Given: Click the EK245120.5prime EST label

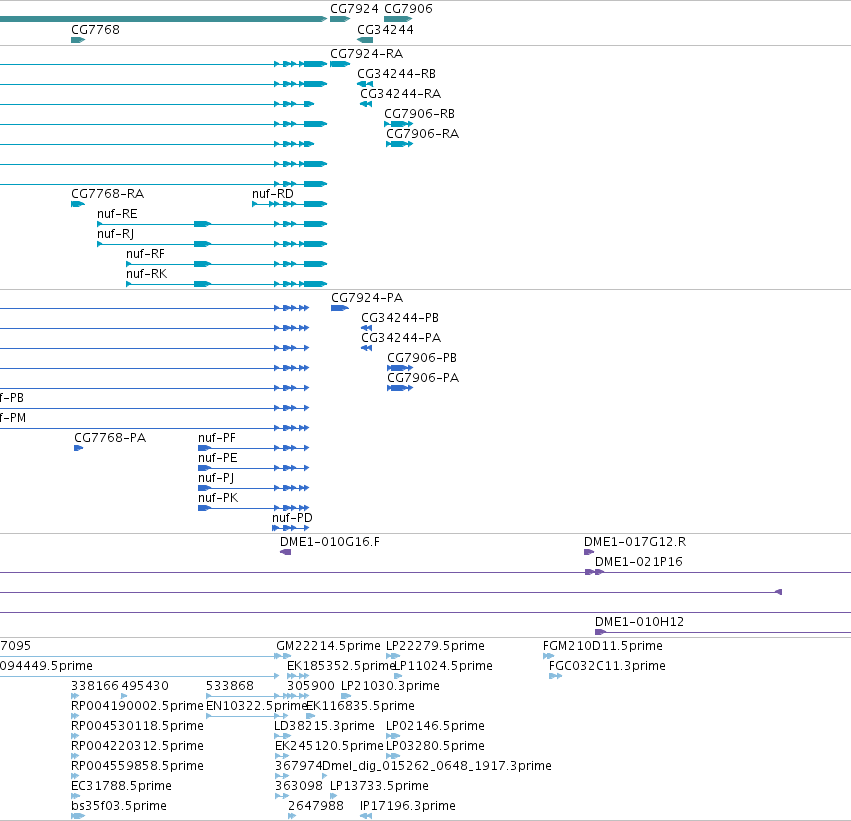Looking at the screenshot, I should (329, 747).
